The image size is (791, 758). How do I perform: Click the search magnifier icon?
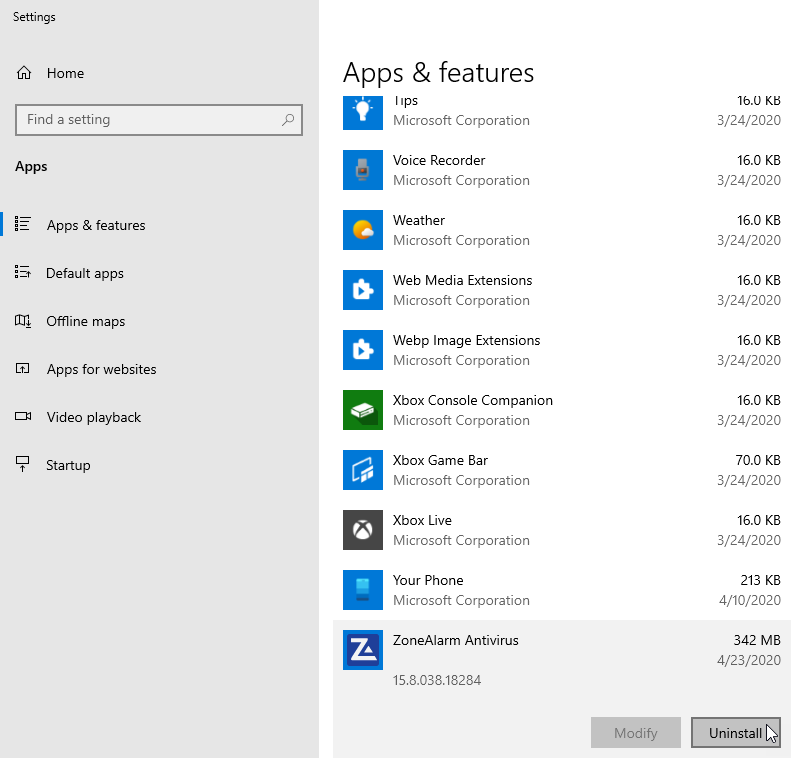pyautogui.click(x=288, y=120)
